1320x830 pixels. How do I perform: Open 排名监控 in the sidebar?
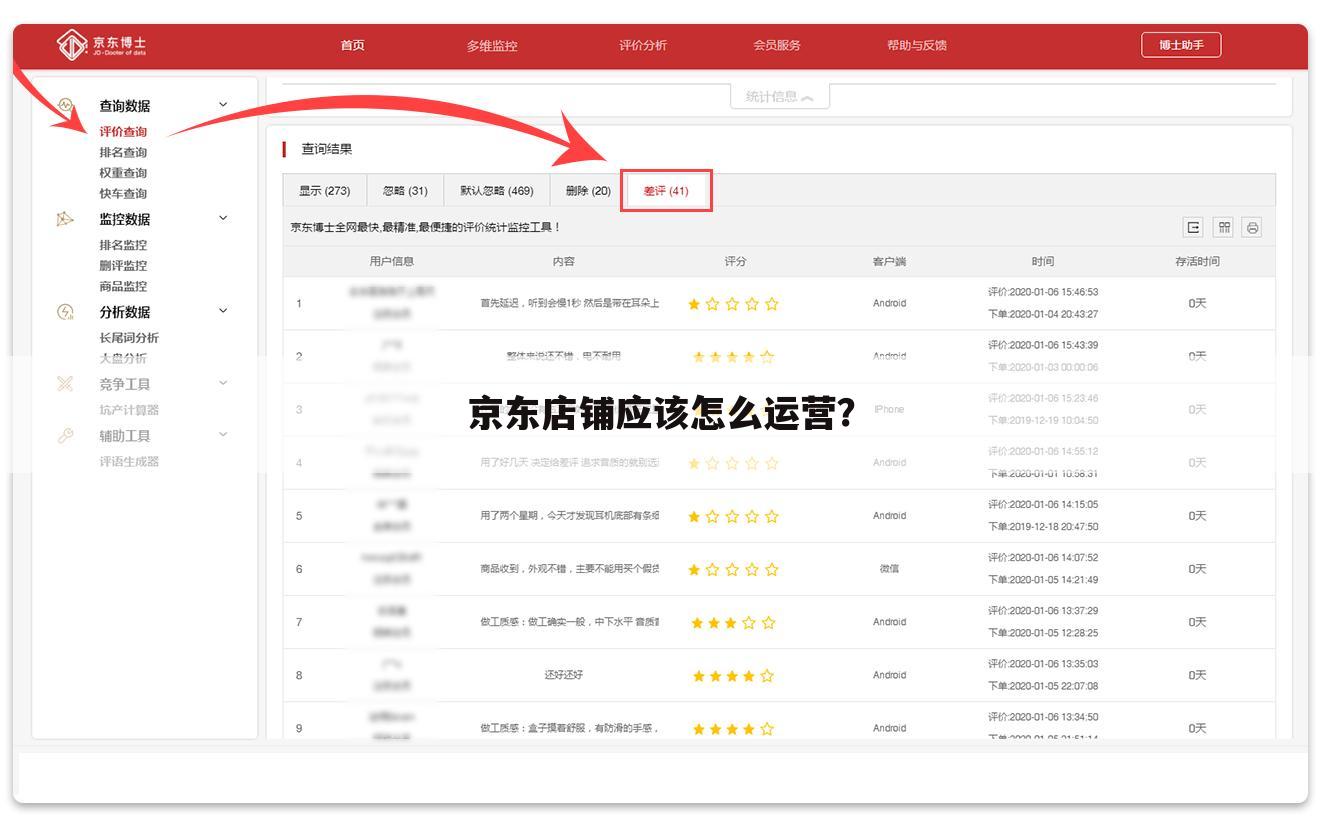coord(123,245)
